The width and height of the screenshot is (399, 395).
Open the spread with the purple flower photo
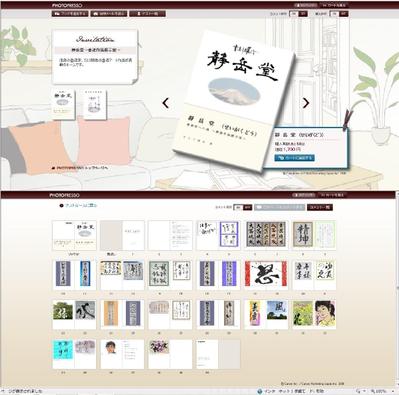click(170, 354)
